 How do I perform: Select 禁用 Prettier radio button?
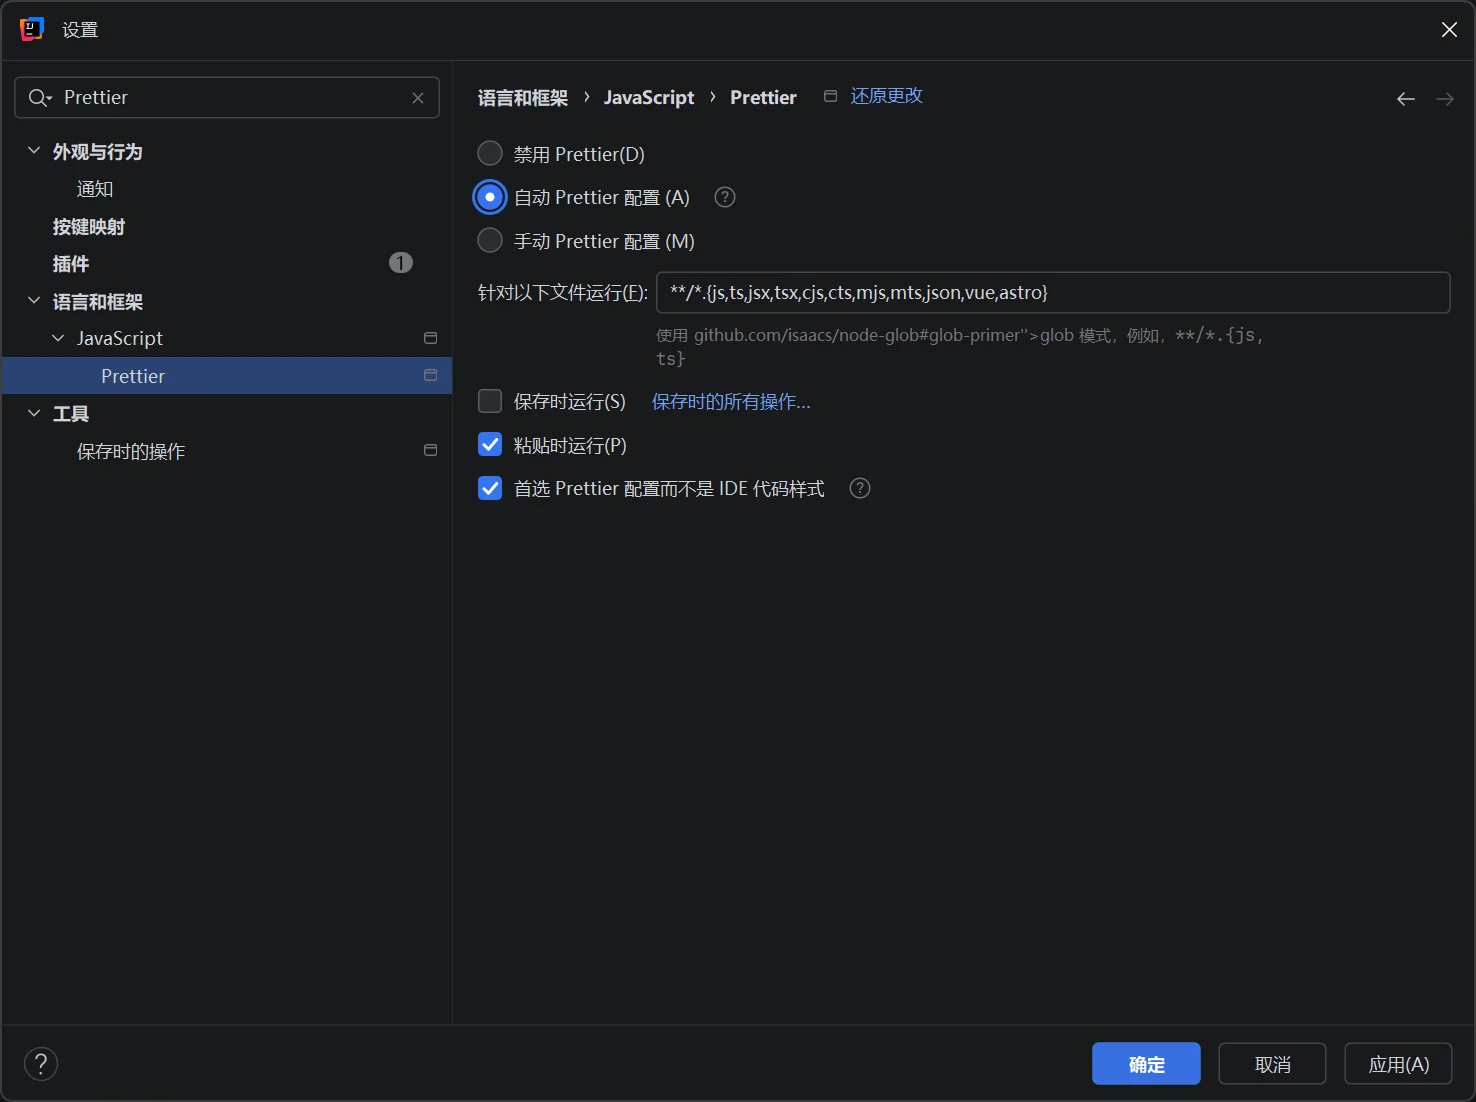[x=490, y=153]
